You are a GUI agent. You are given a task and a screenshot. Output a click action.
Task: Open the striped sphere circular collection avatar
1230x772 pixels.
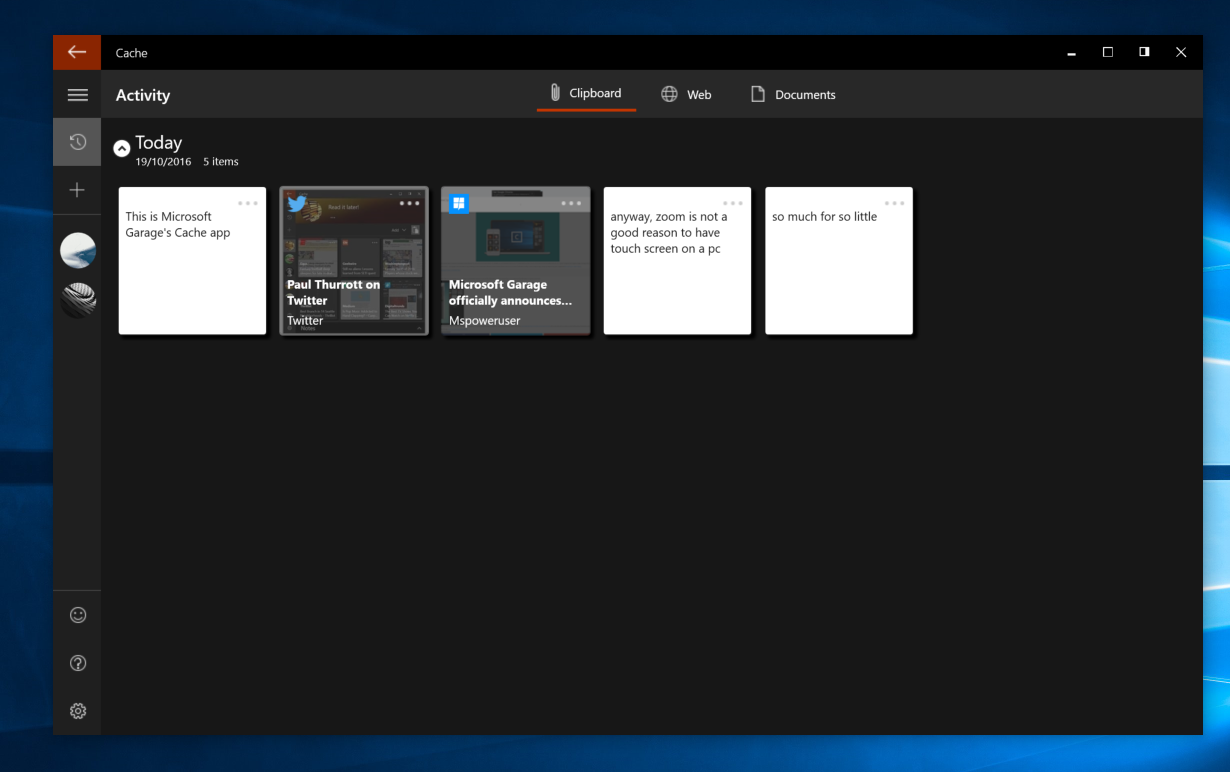(x=78, y=300)
